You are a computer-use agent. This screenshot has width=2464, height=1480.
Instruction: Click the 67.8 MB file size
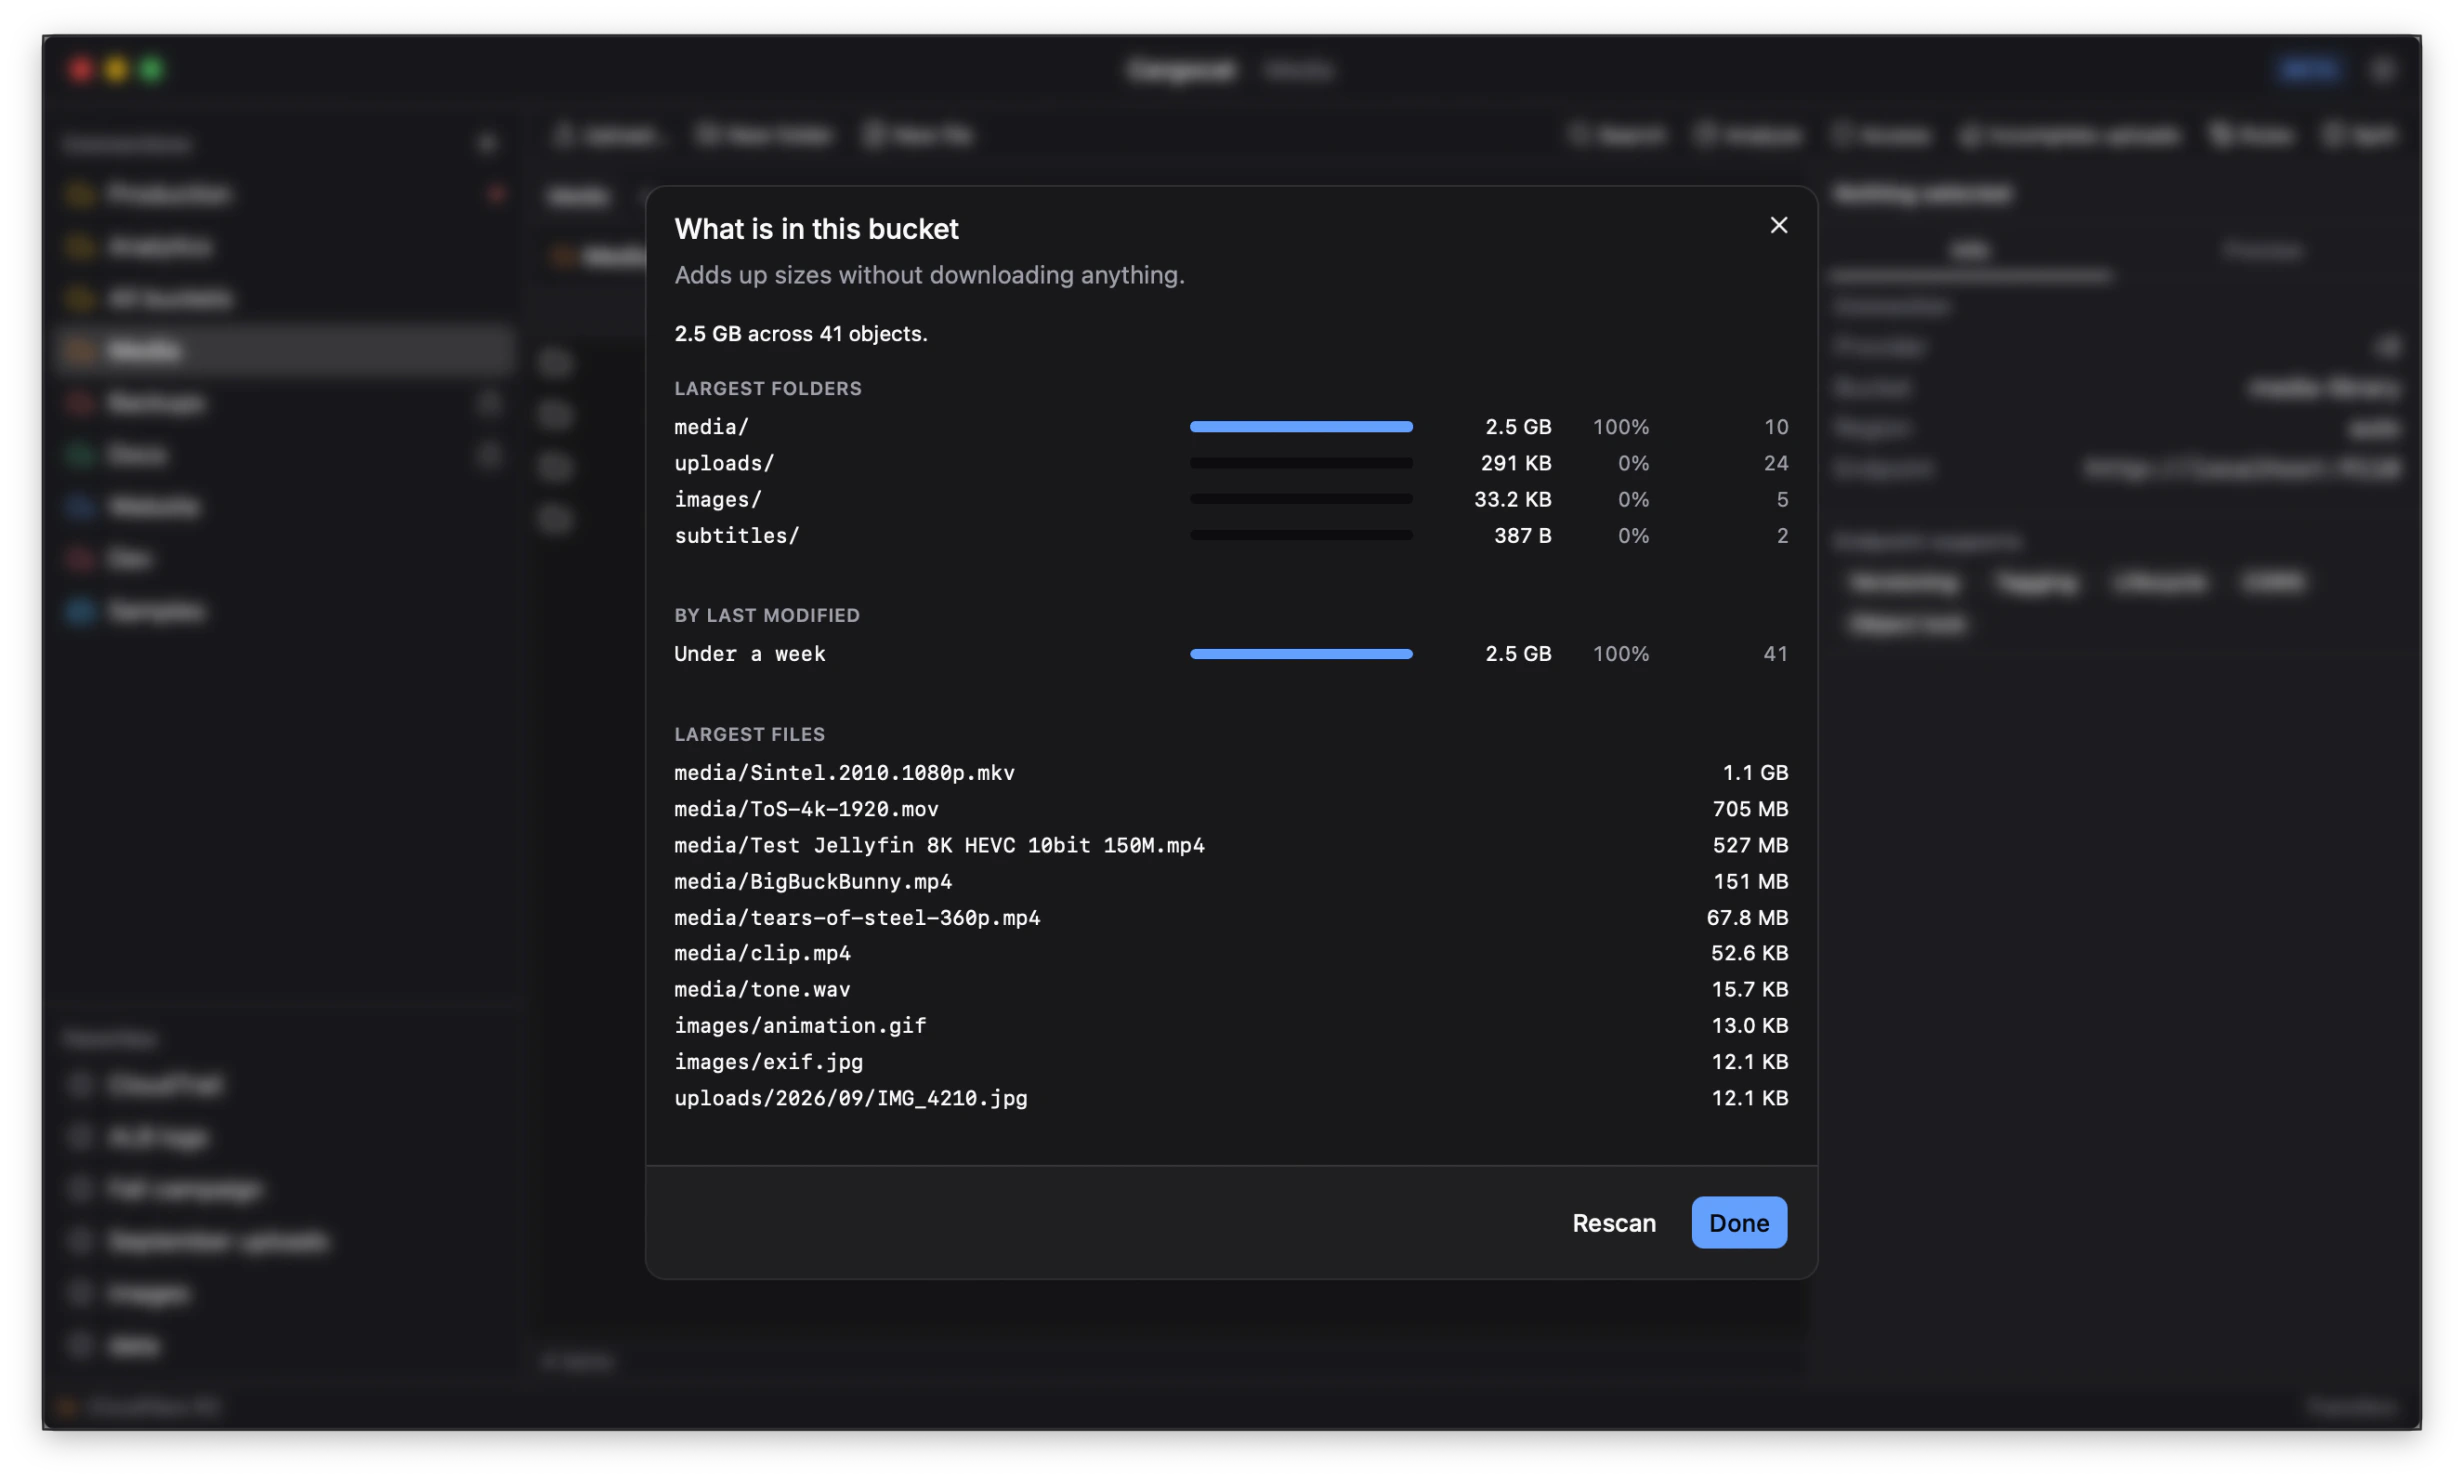[x=1747, y=917]
